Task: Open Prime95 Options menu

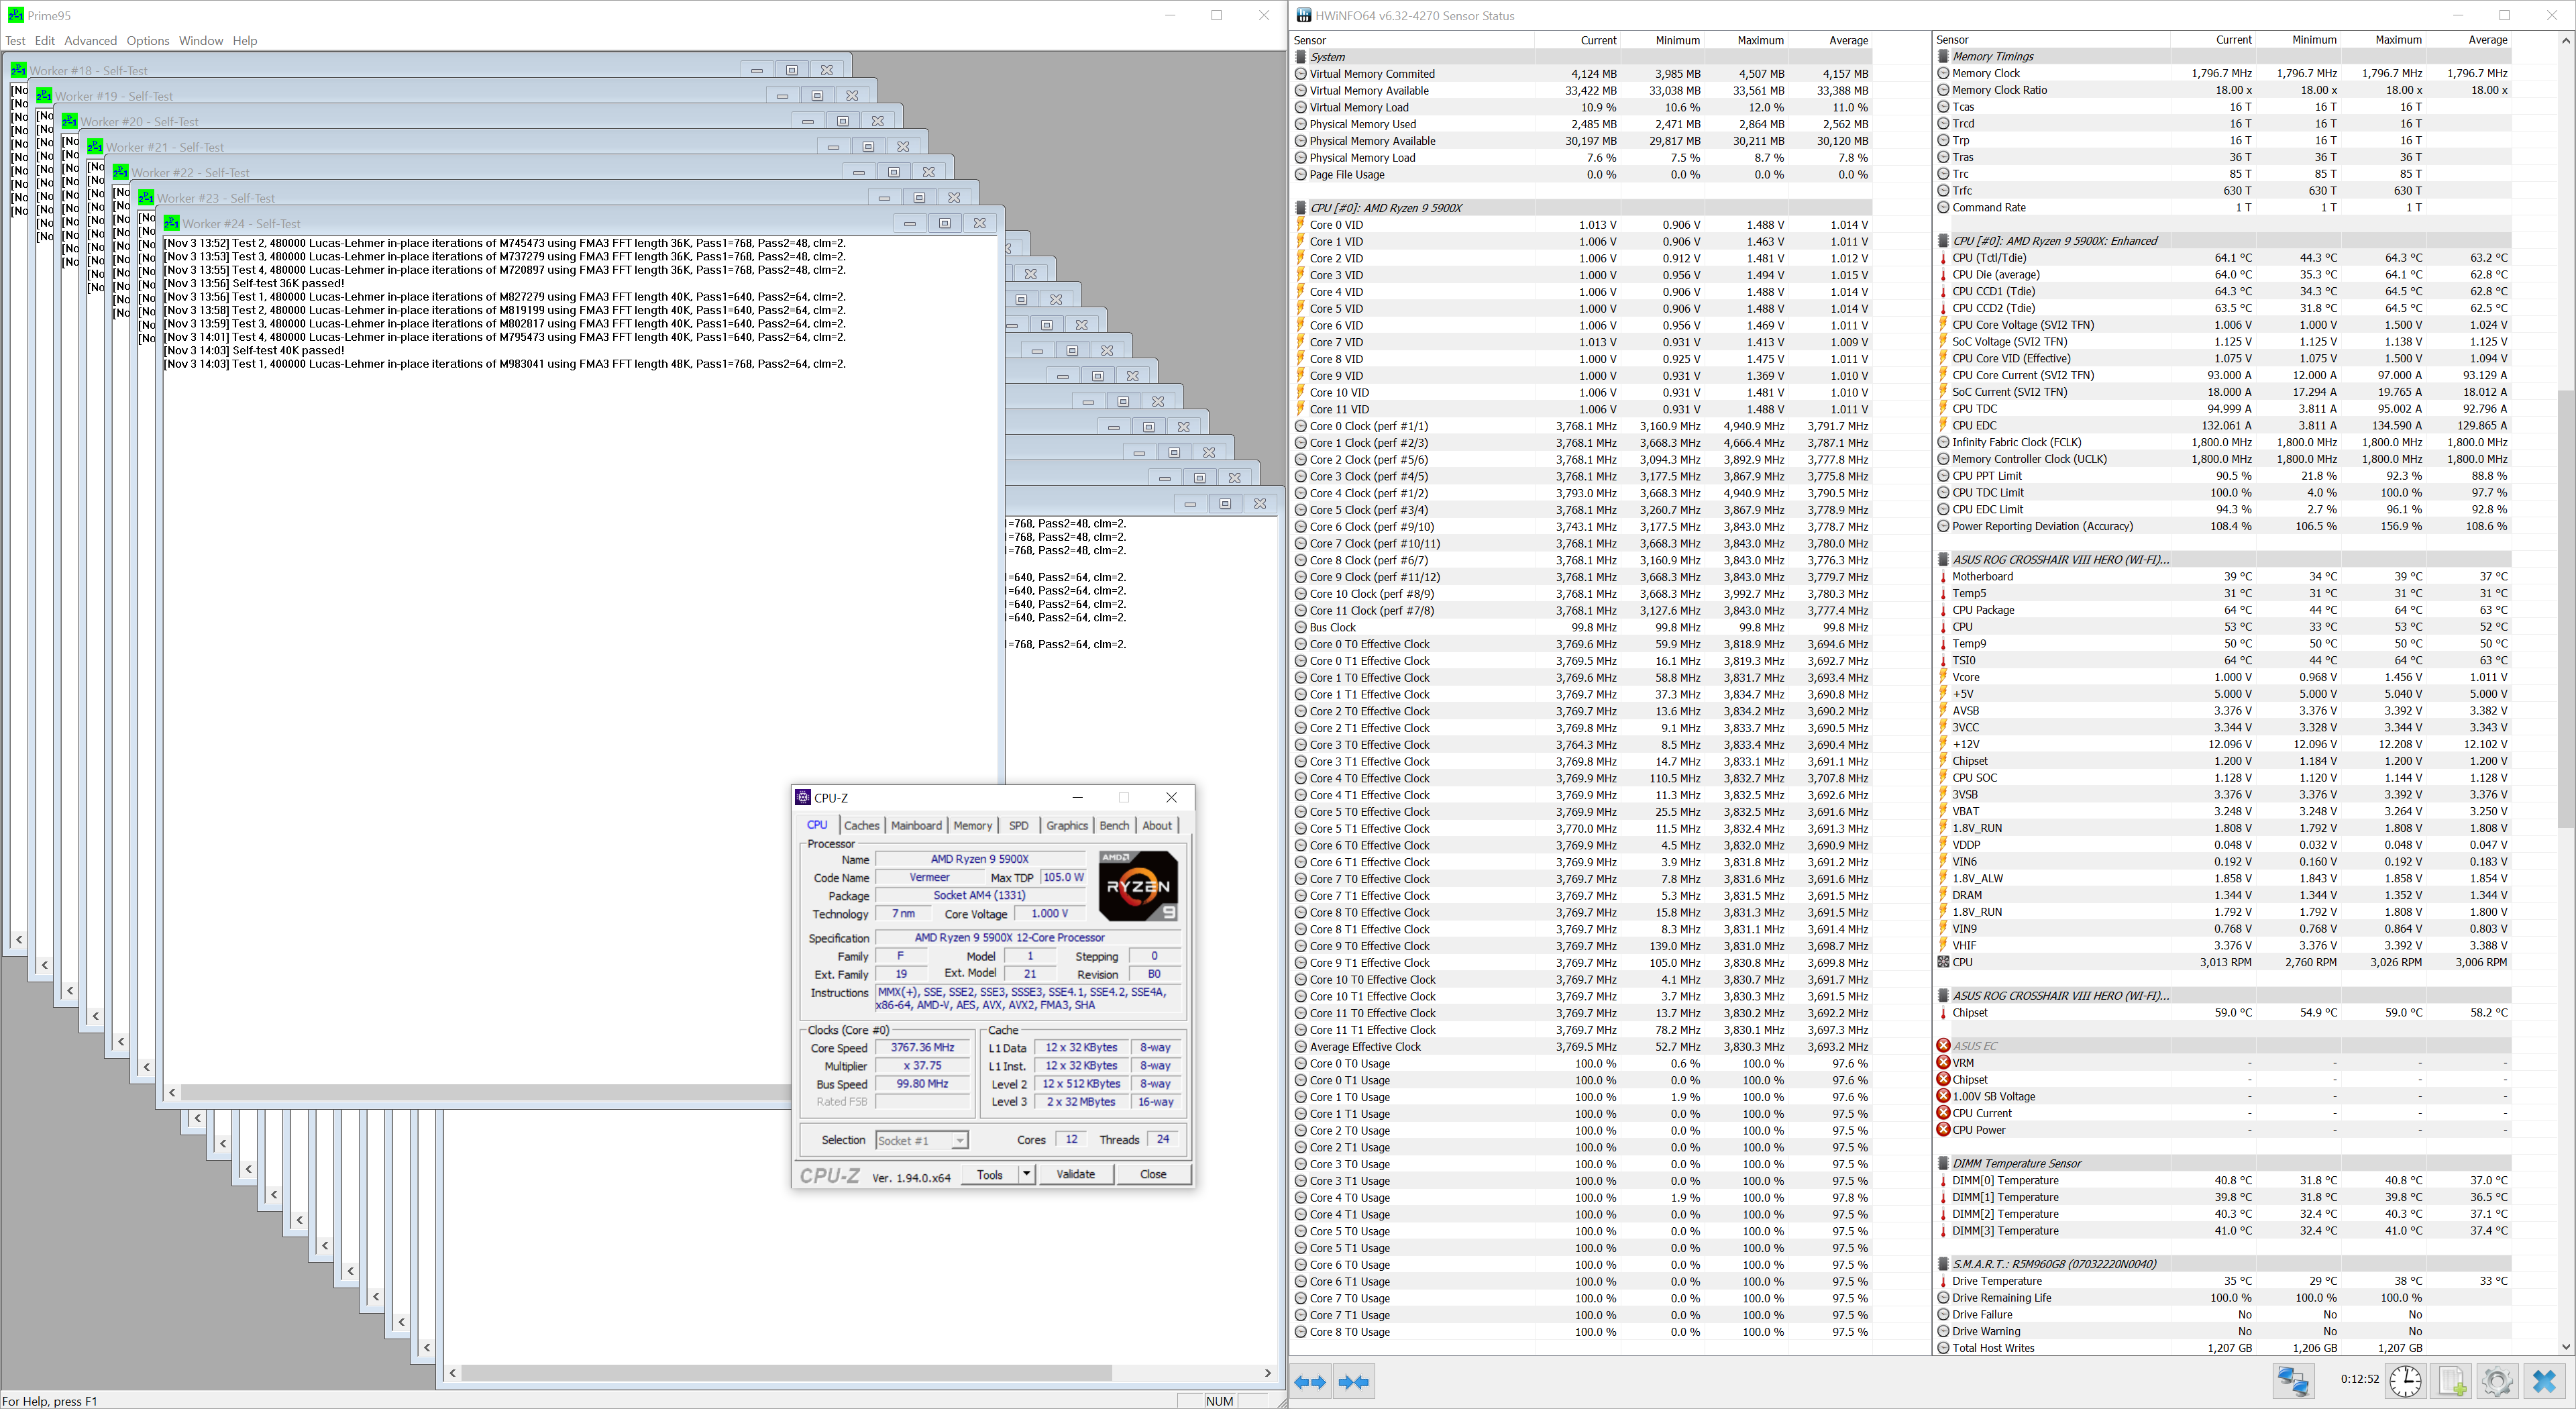Action: coord(147,41)
